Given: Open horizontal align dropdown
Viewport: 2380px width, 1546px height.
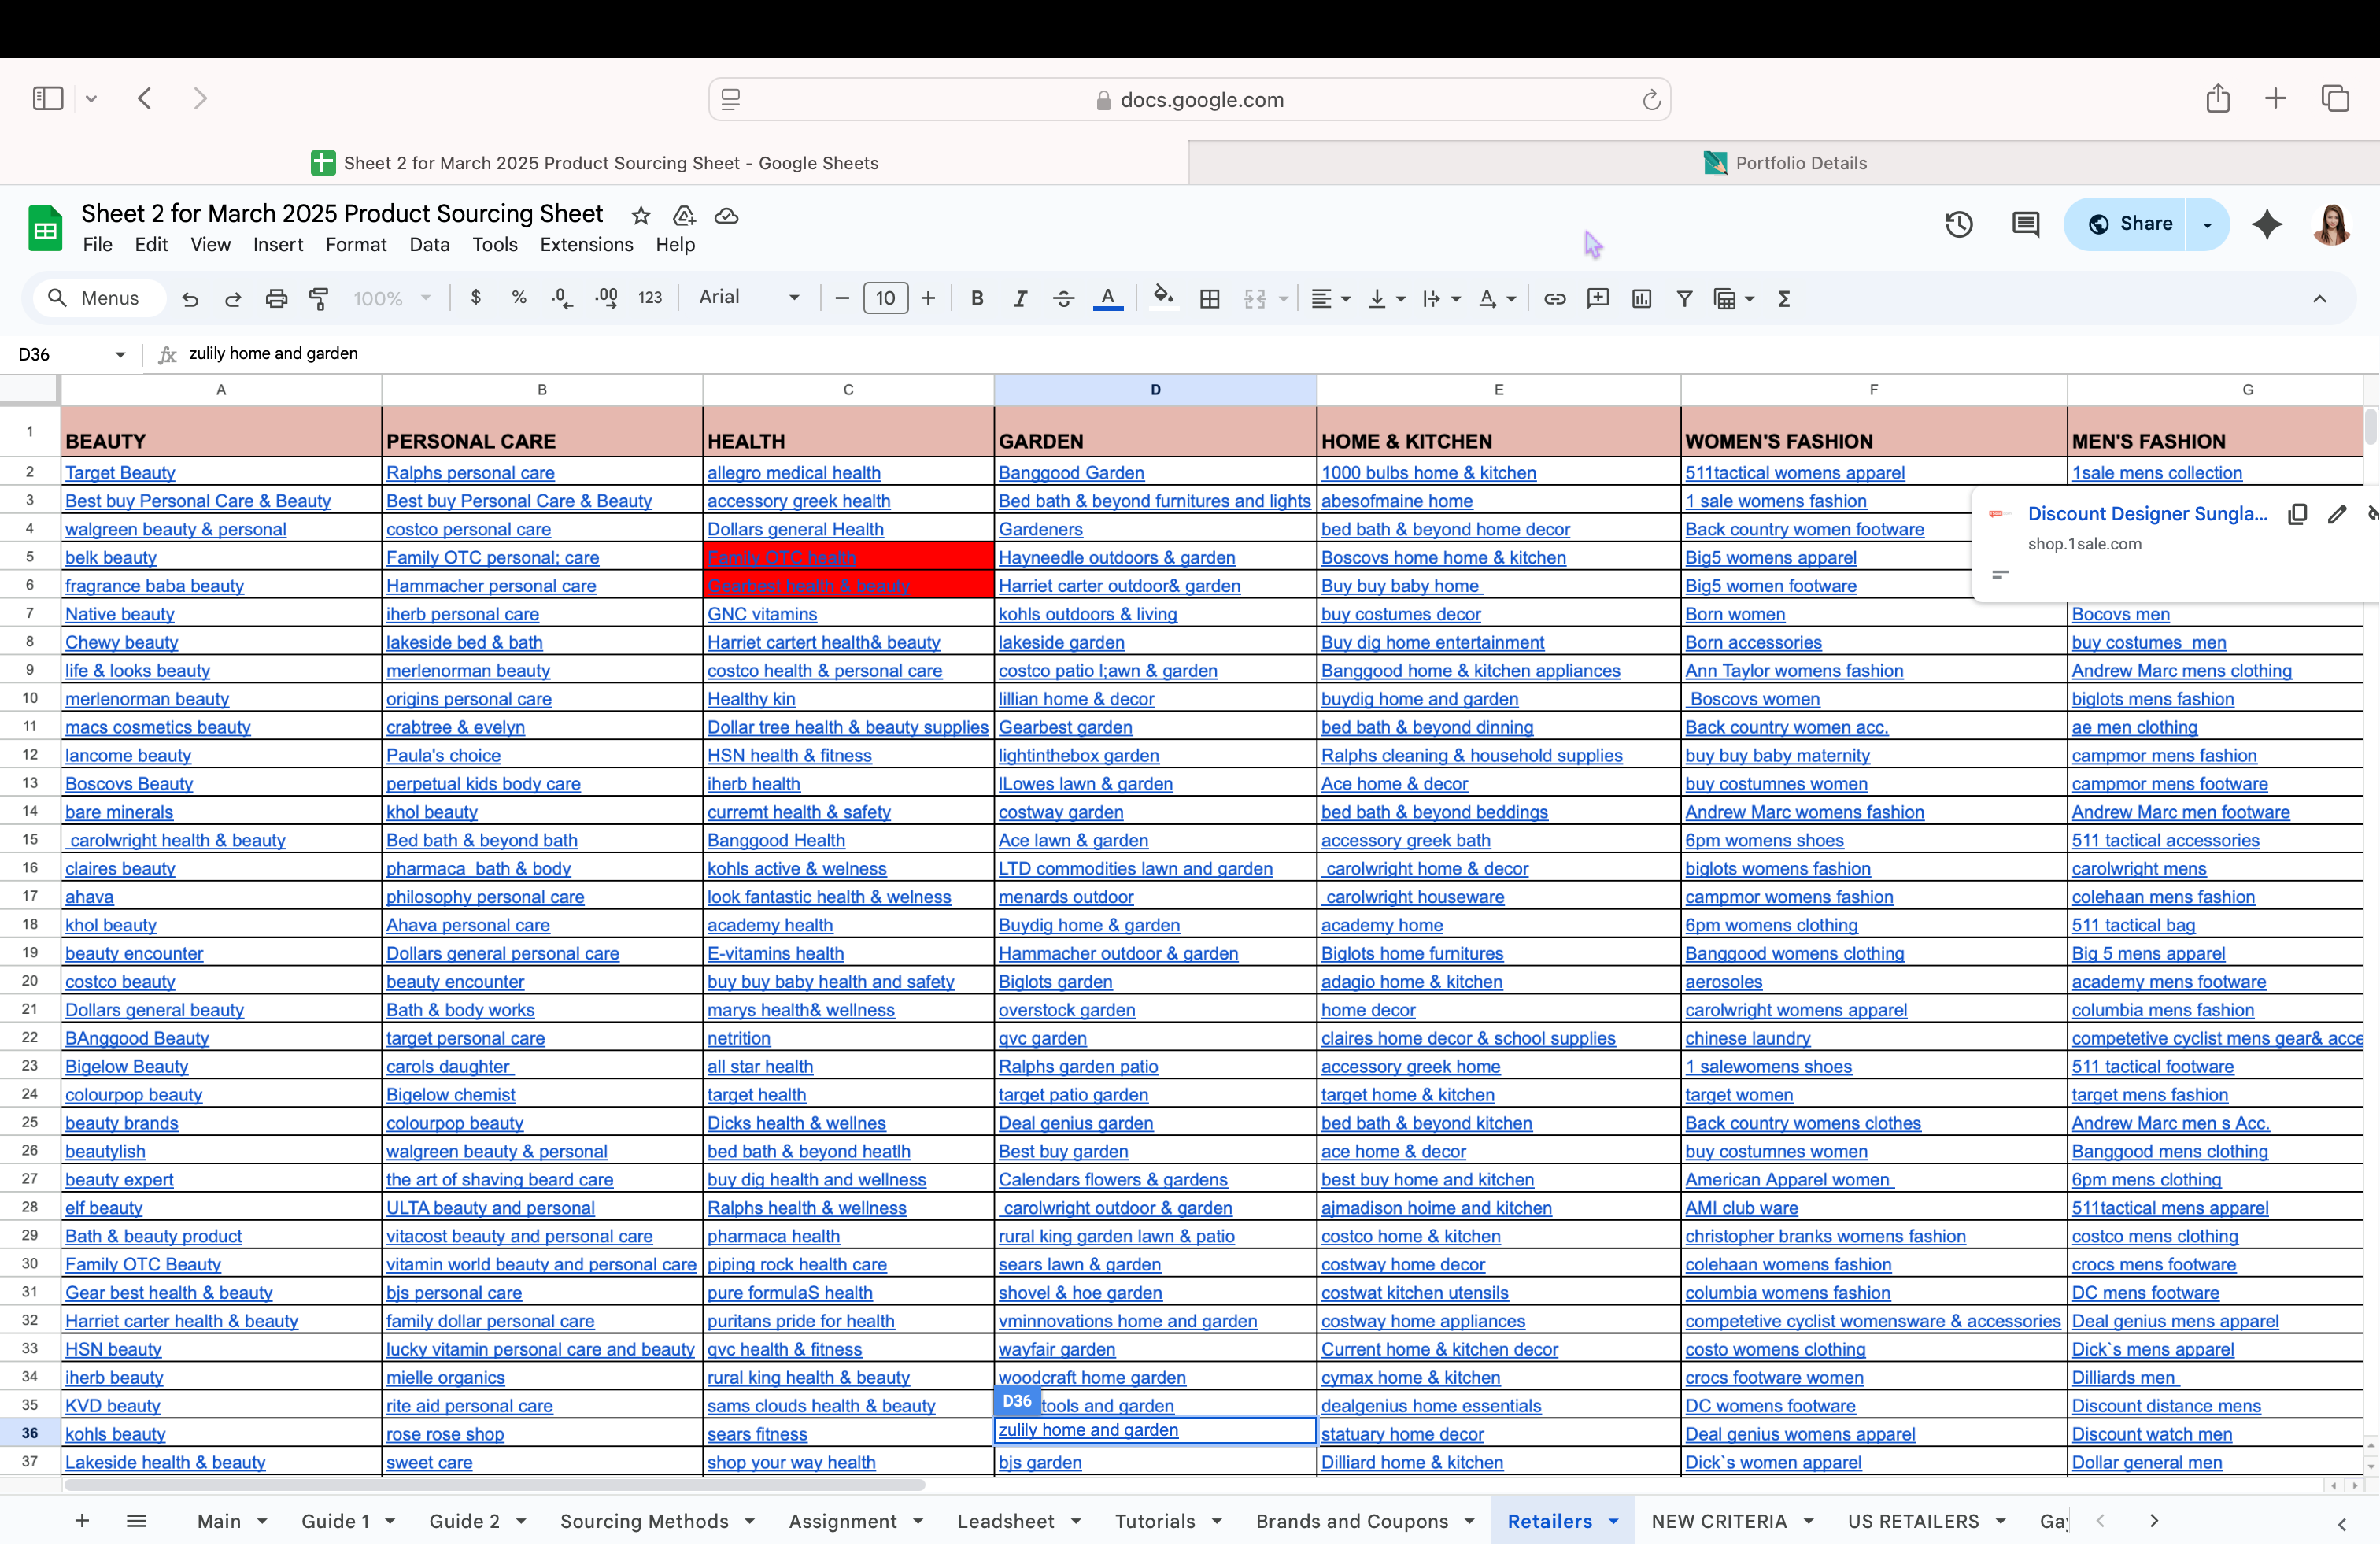Looking at the screenshot, I should [1330, 298].
